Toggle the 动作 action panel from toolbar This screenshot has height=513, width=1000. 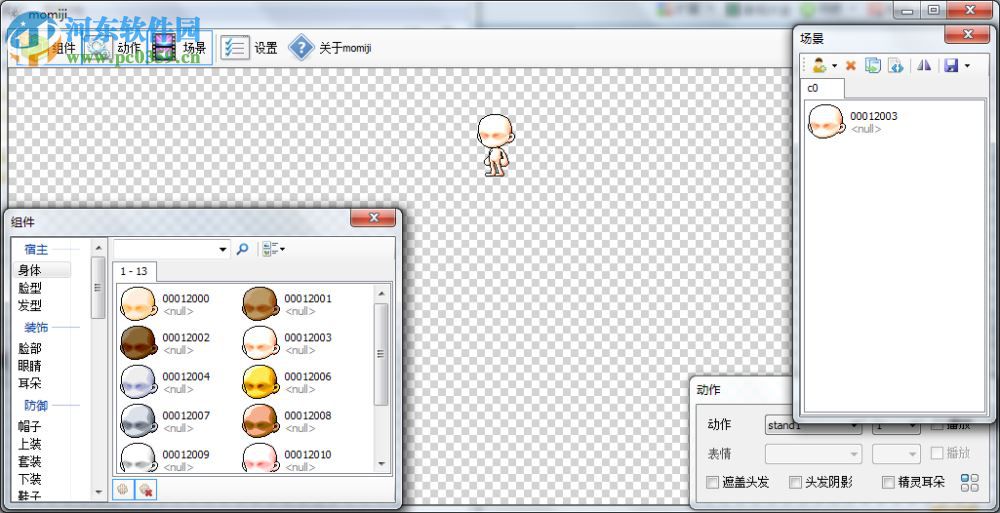coord(113,48)
